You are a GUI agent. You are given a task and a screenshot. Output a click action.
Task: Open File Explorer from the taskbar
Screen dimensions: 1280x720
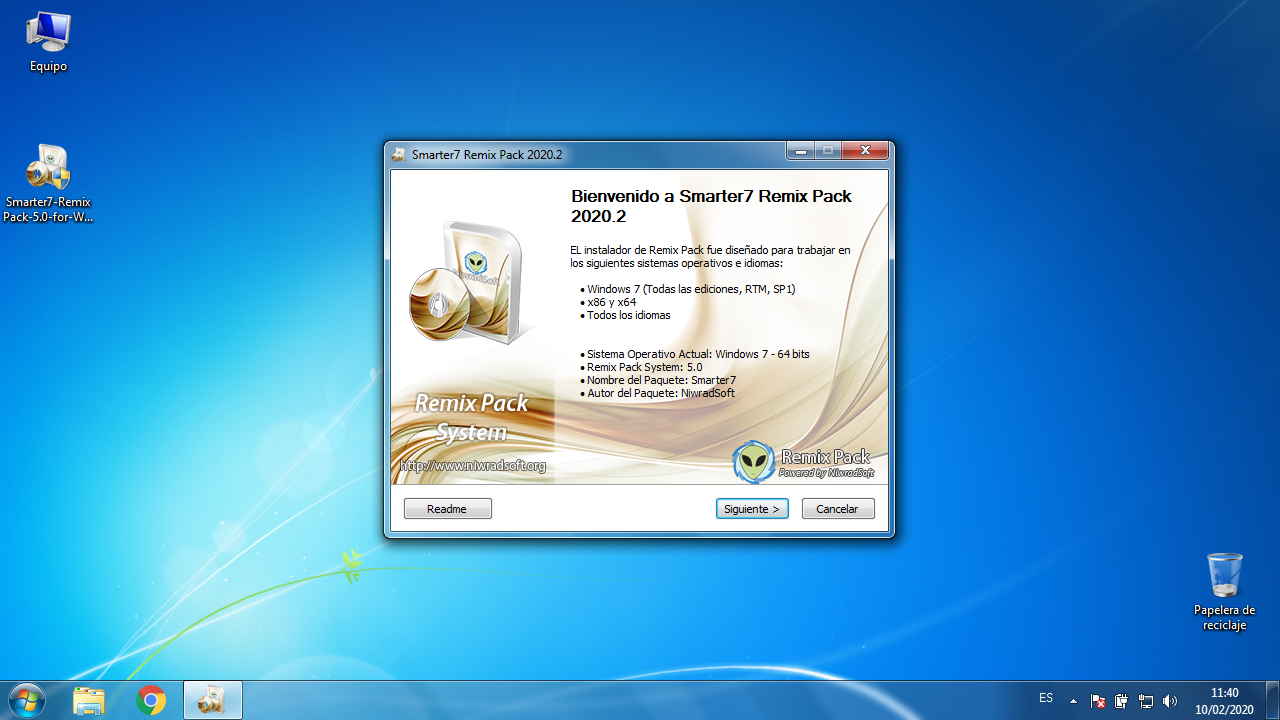pos(89,701)
